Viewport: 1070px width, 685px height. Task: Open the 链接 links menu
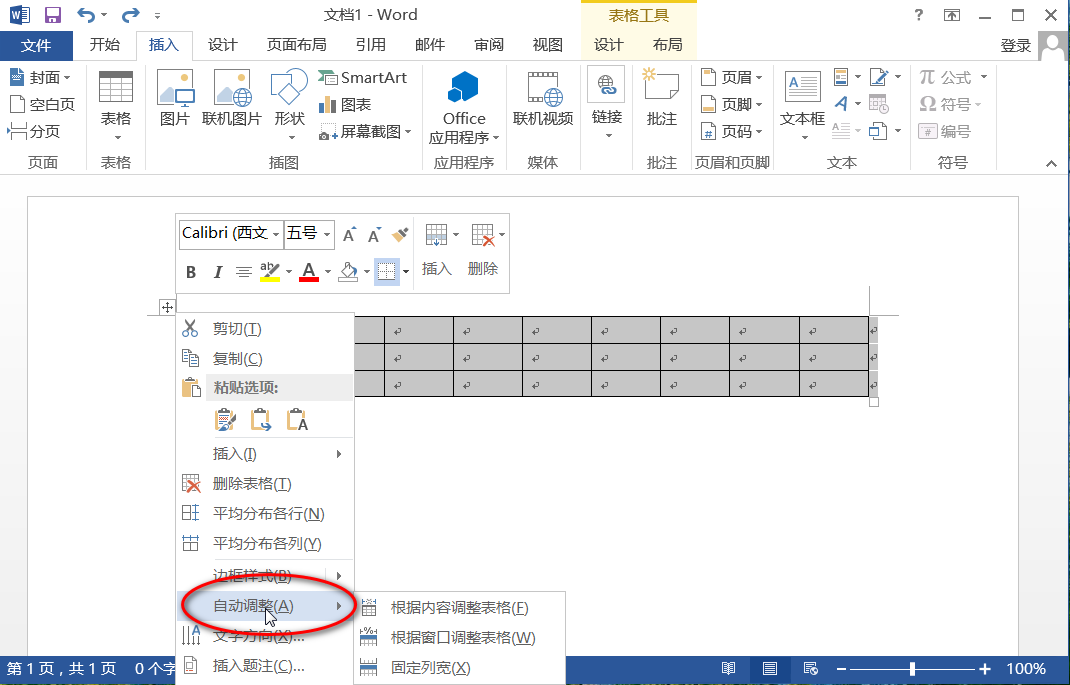click(x=607, y=104)
